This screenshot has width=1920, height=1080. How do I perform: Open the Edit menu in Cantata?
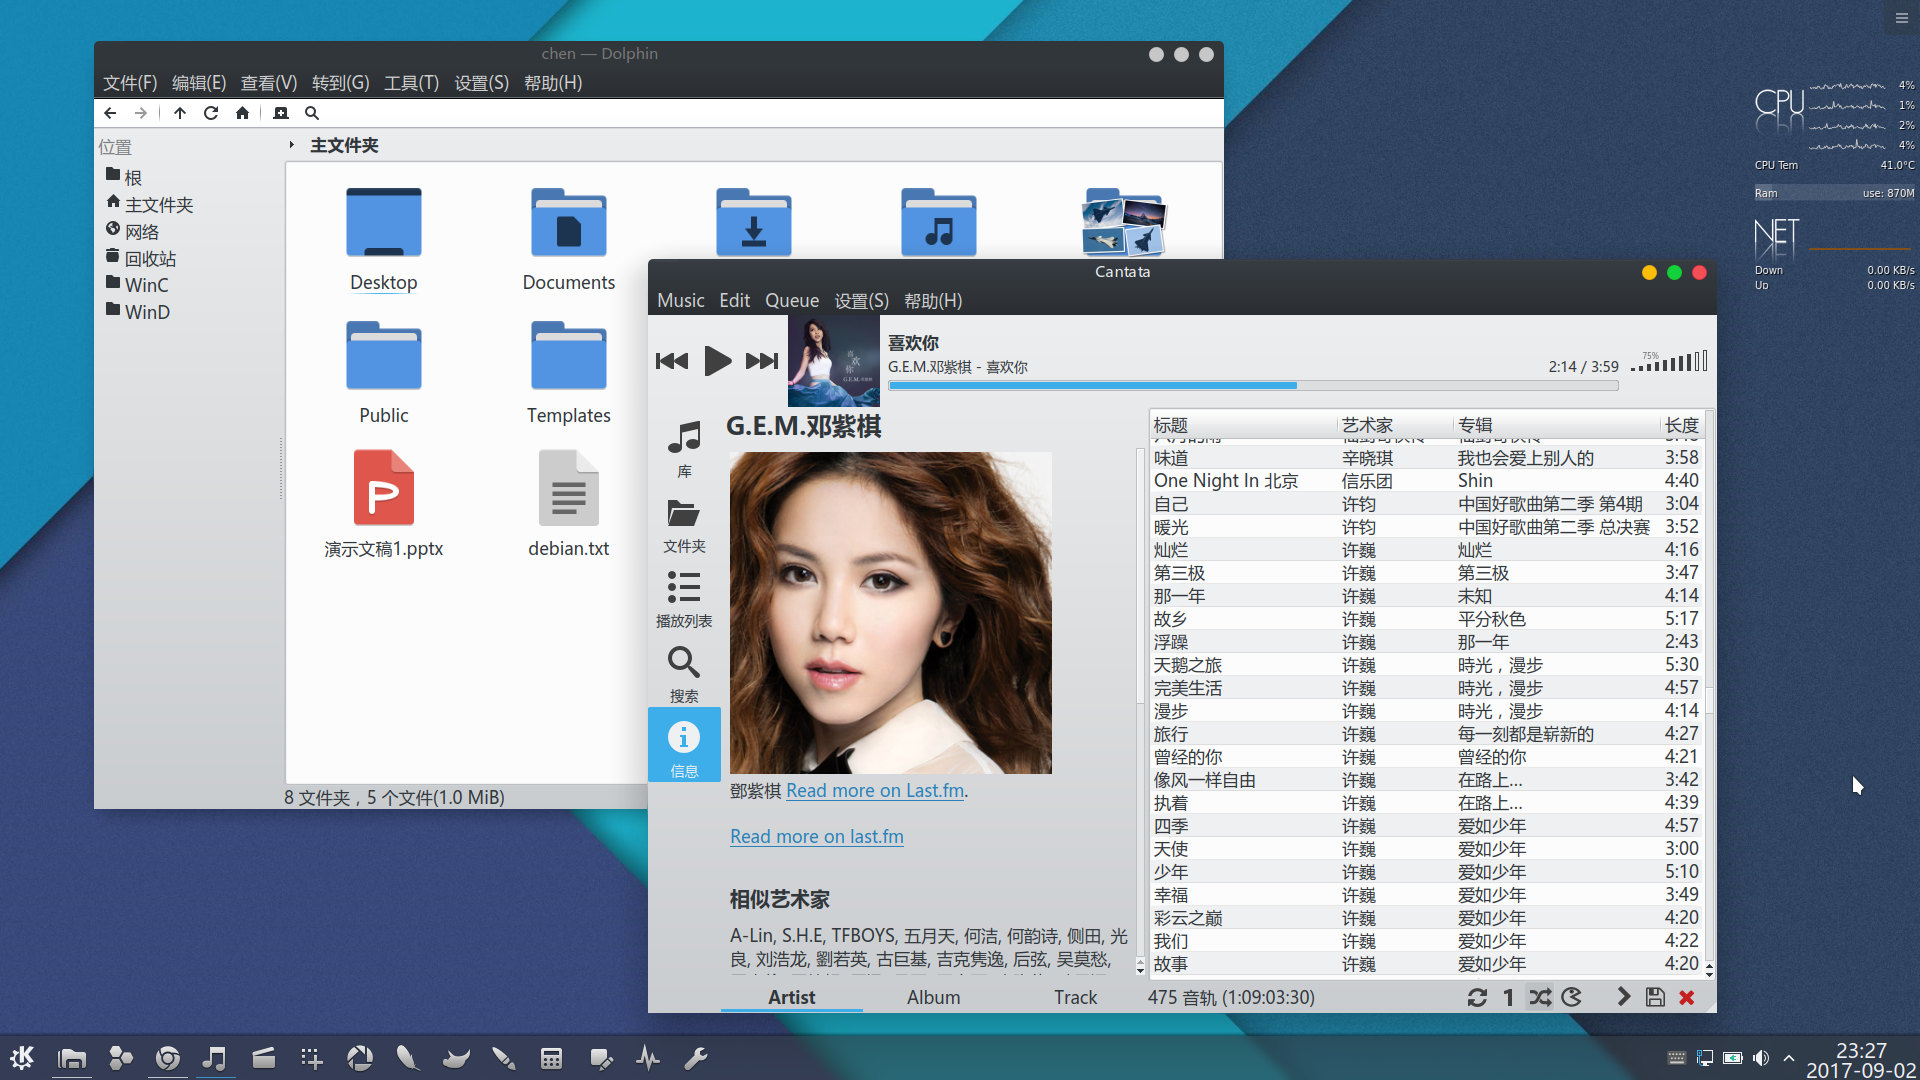pos(734,300)
